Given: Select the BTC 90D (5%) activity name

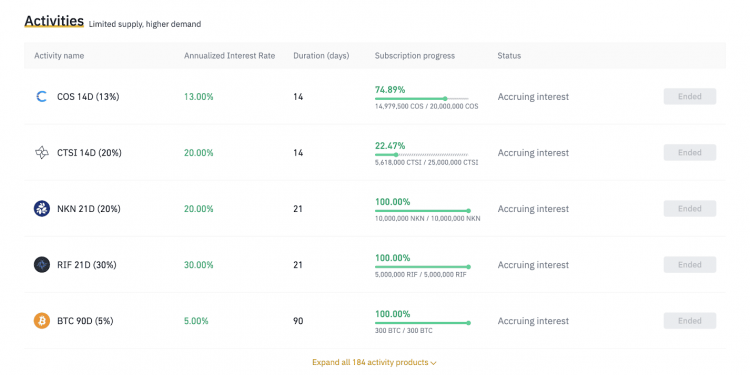Looking at the screenshot, I should 85,321.
